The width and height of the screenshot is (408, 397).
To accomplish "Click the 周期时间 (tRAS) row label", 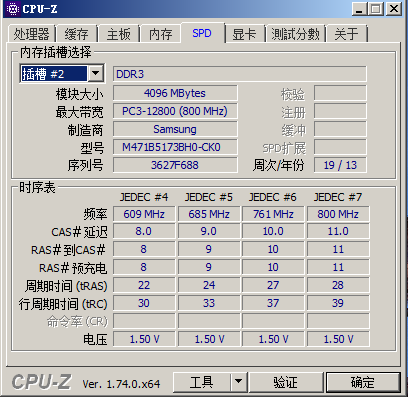I will pos(66,286).
